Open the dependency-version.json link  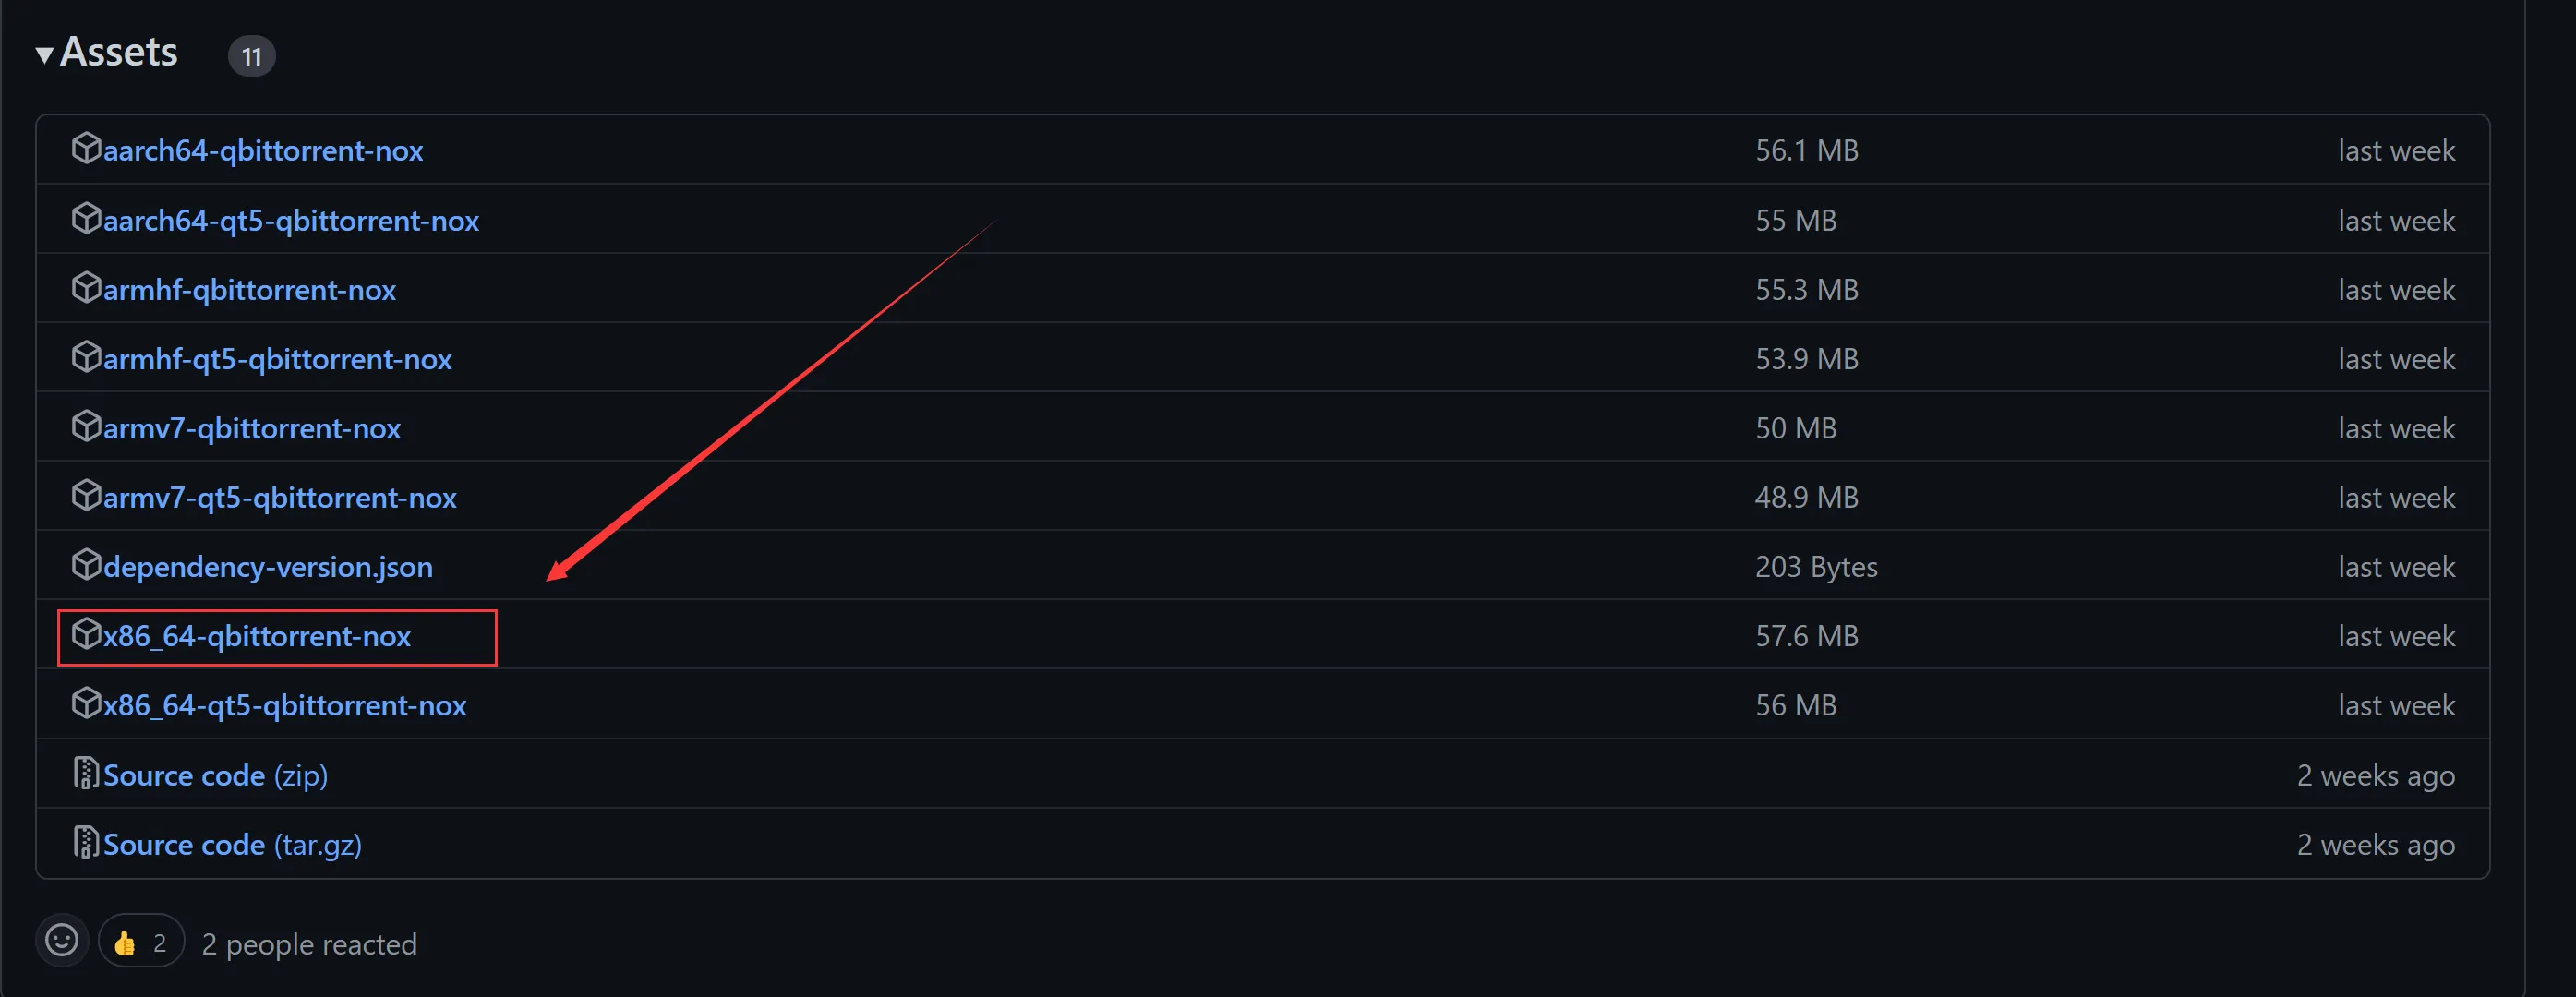(268, 567)
